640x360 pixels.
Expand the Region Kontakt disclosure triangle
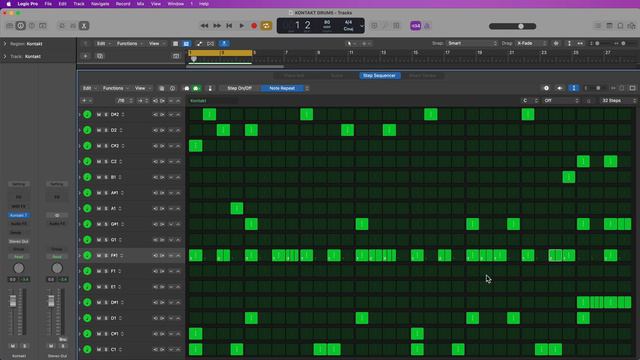coord(5,44)
